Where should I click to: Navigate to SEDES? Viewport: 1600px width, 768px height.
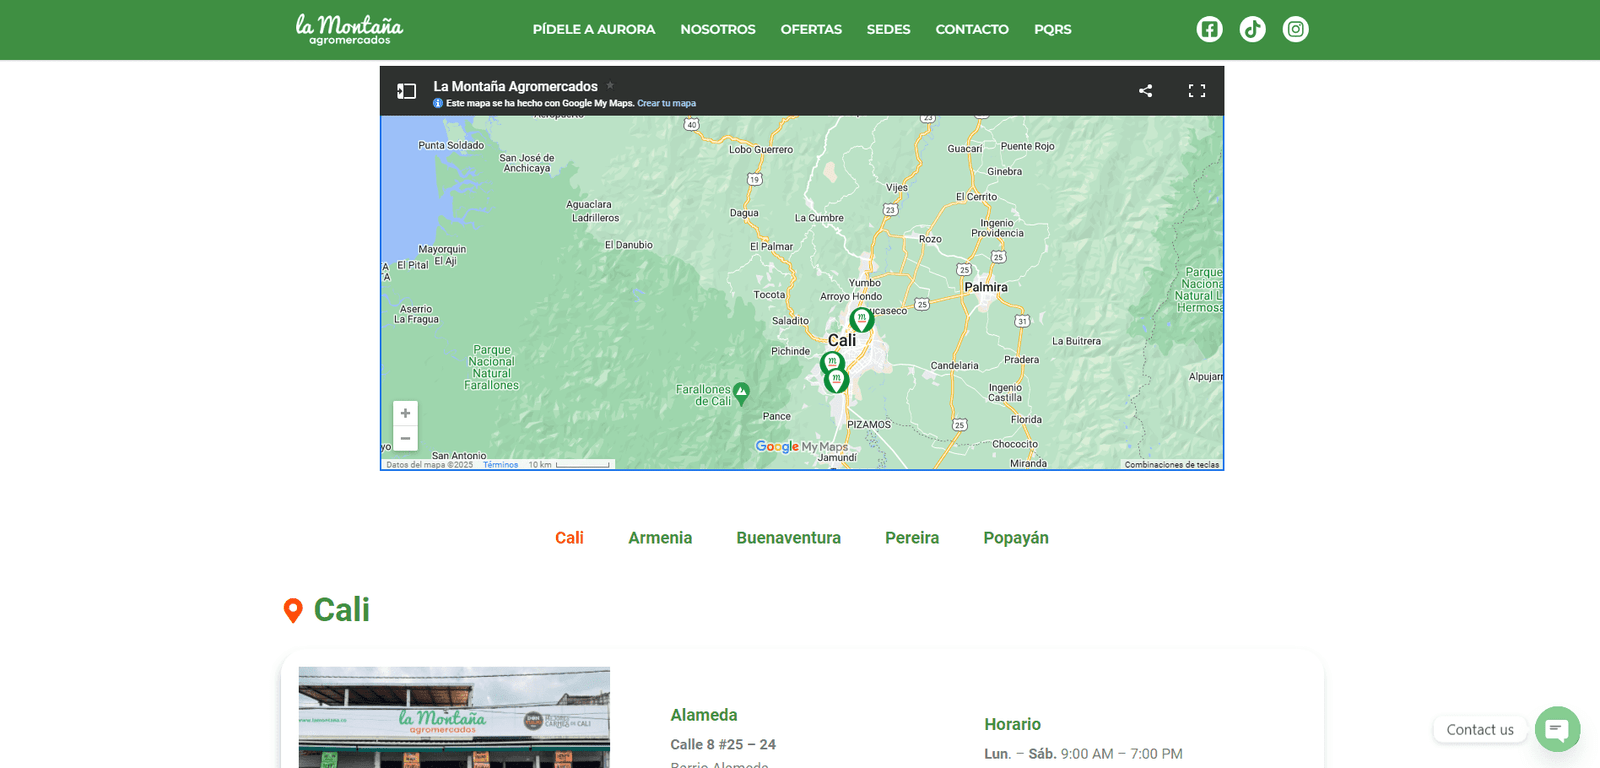(x=888, y=29)
